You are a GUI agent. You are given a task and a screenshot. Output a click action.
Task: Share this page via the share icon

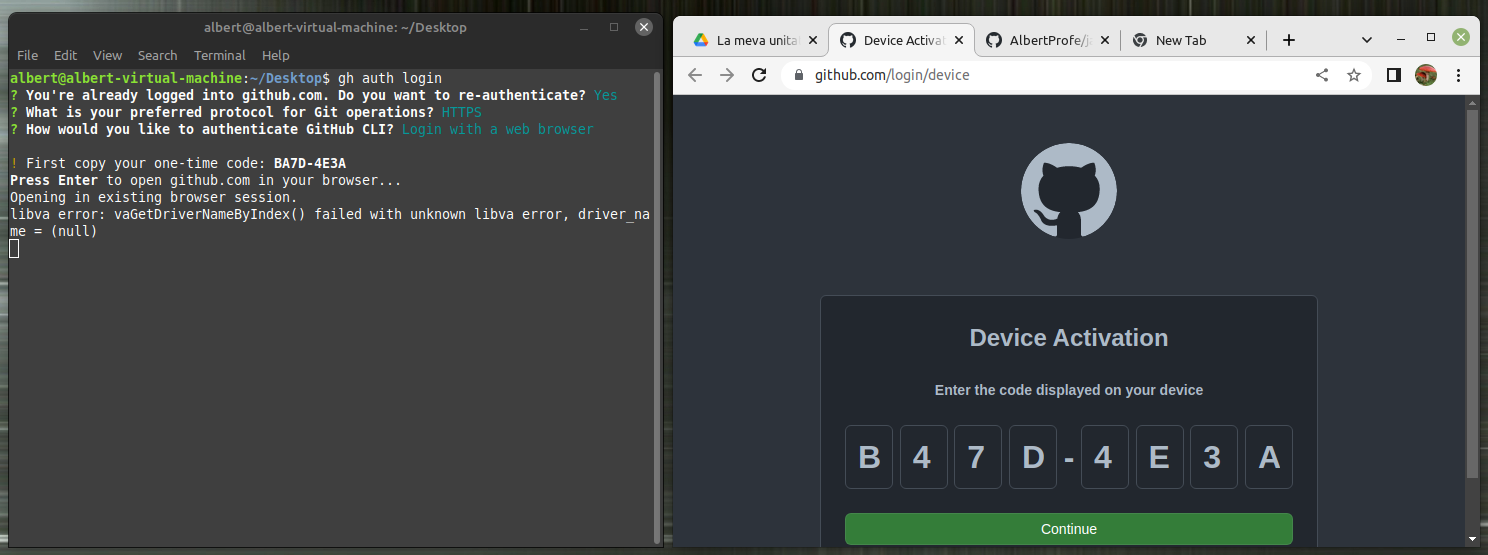[1322, 75]
